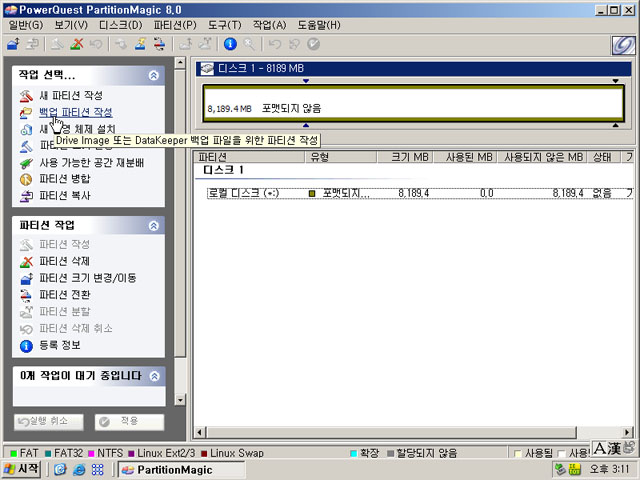
Task: Click the 실행 취소 button
Action: tap(49, 422)
